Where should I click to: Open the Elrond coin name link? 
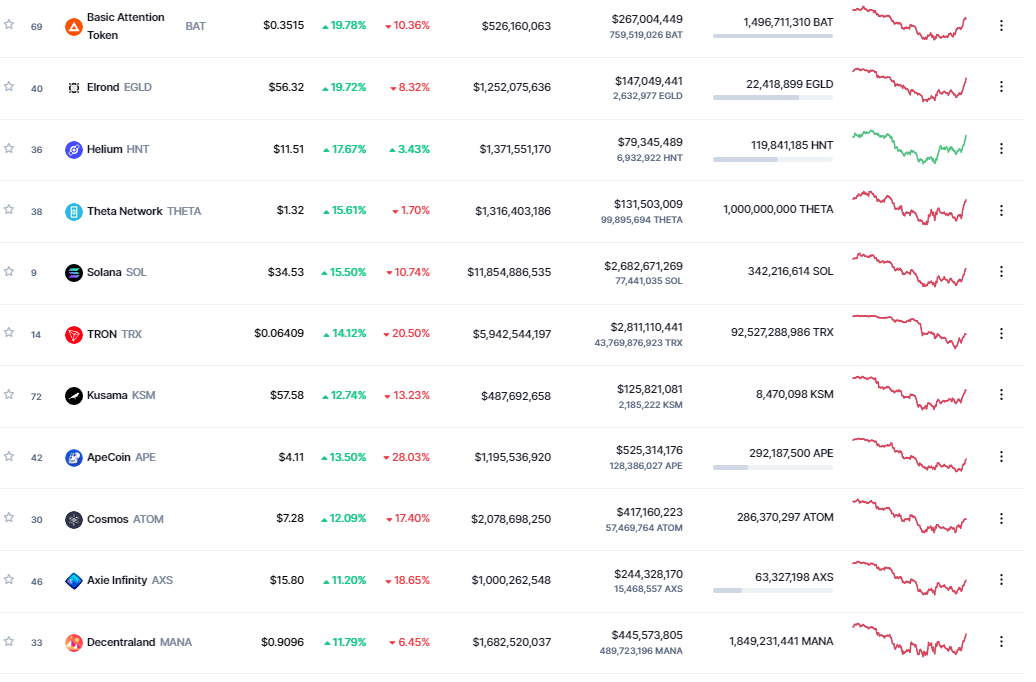[103, 87]
